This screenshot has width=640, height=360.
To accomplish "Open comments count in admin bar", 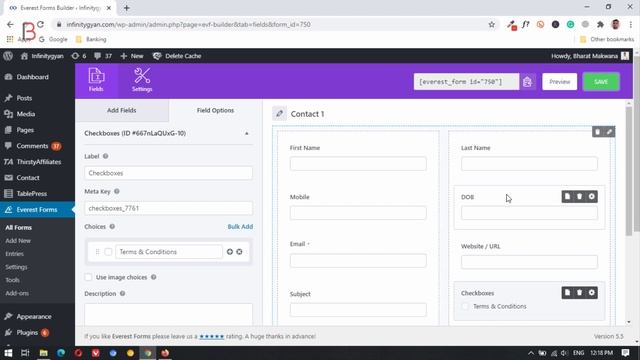I will coord(103,56).
